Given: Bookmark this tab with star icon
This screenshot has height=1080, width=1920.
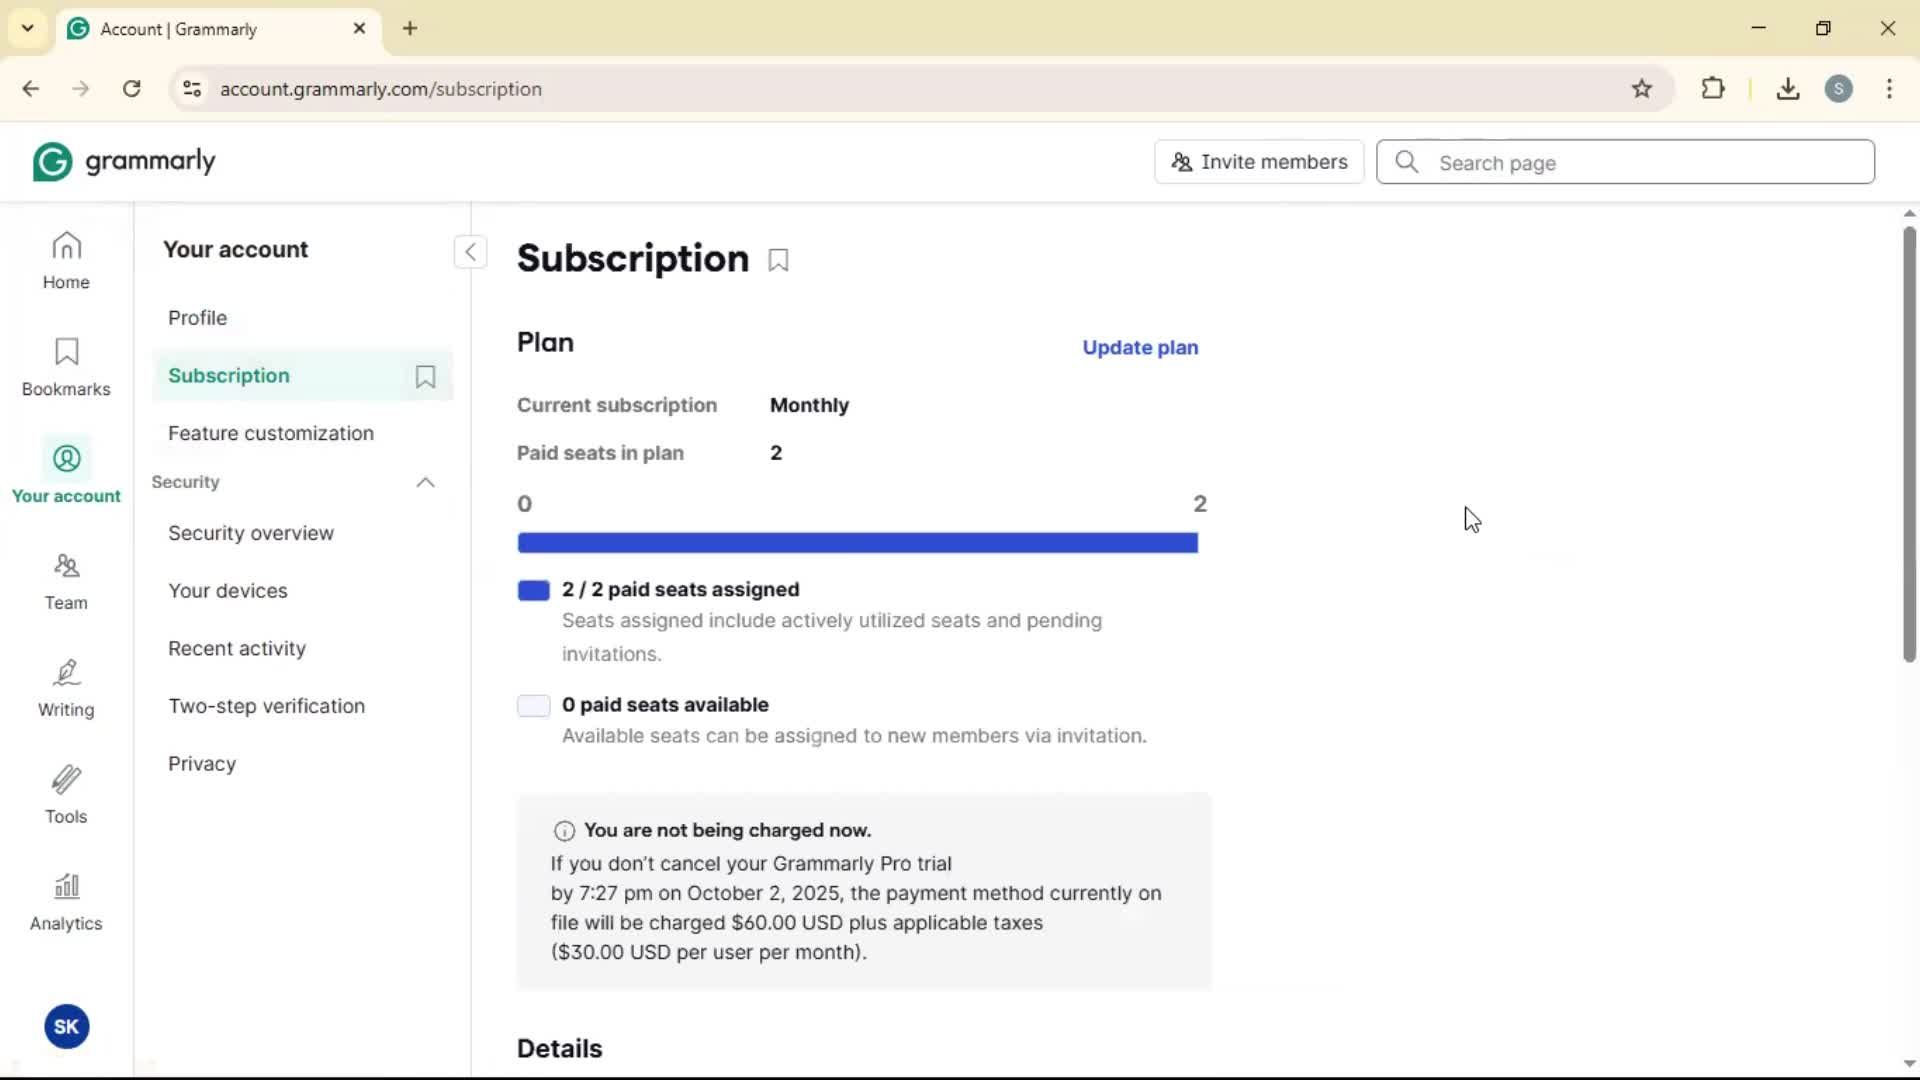Looking at the screenshot, I should click(1641, 89).
